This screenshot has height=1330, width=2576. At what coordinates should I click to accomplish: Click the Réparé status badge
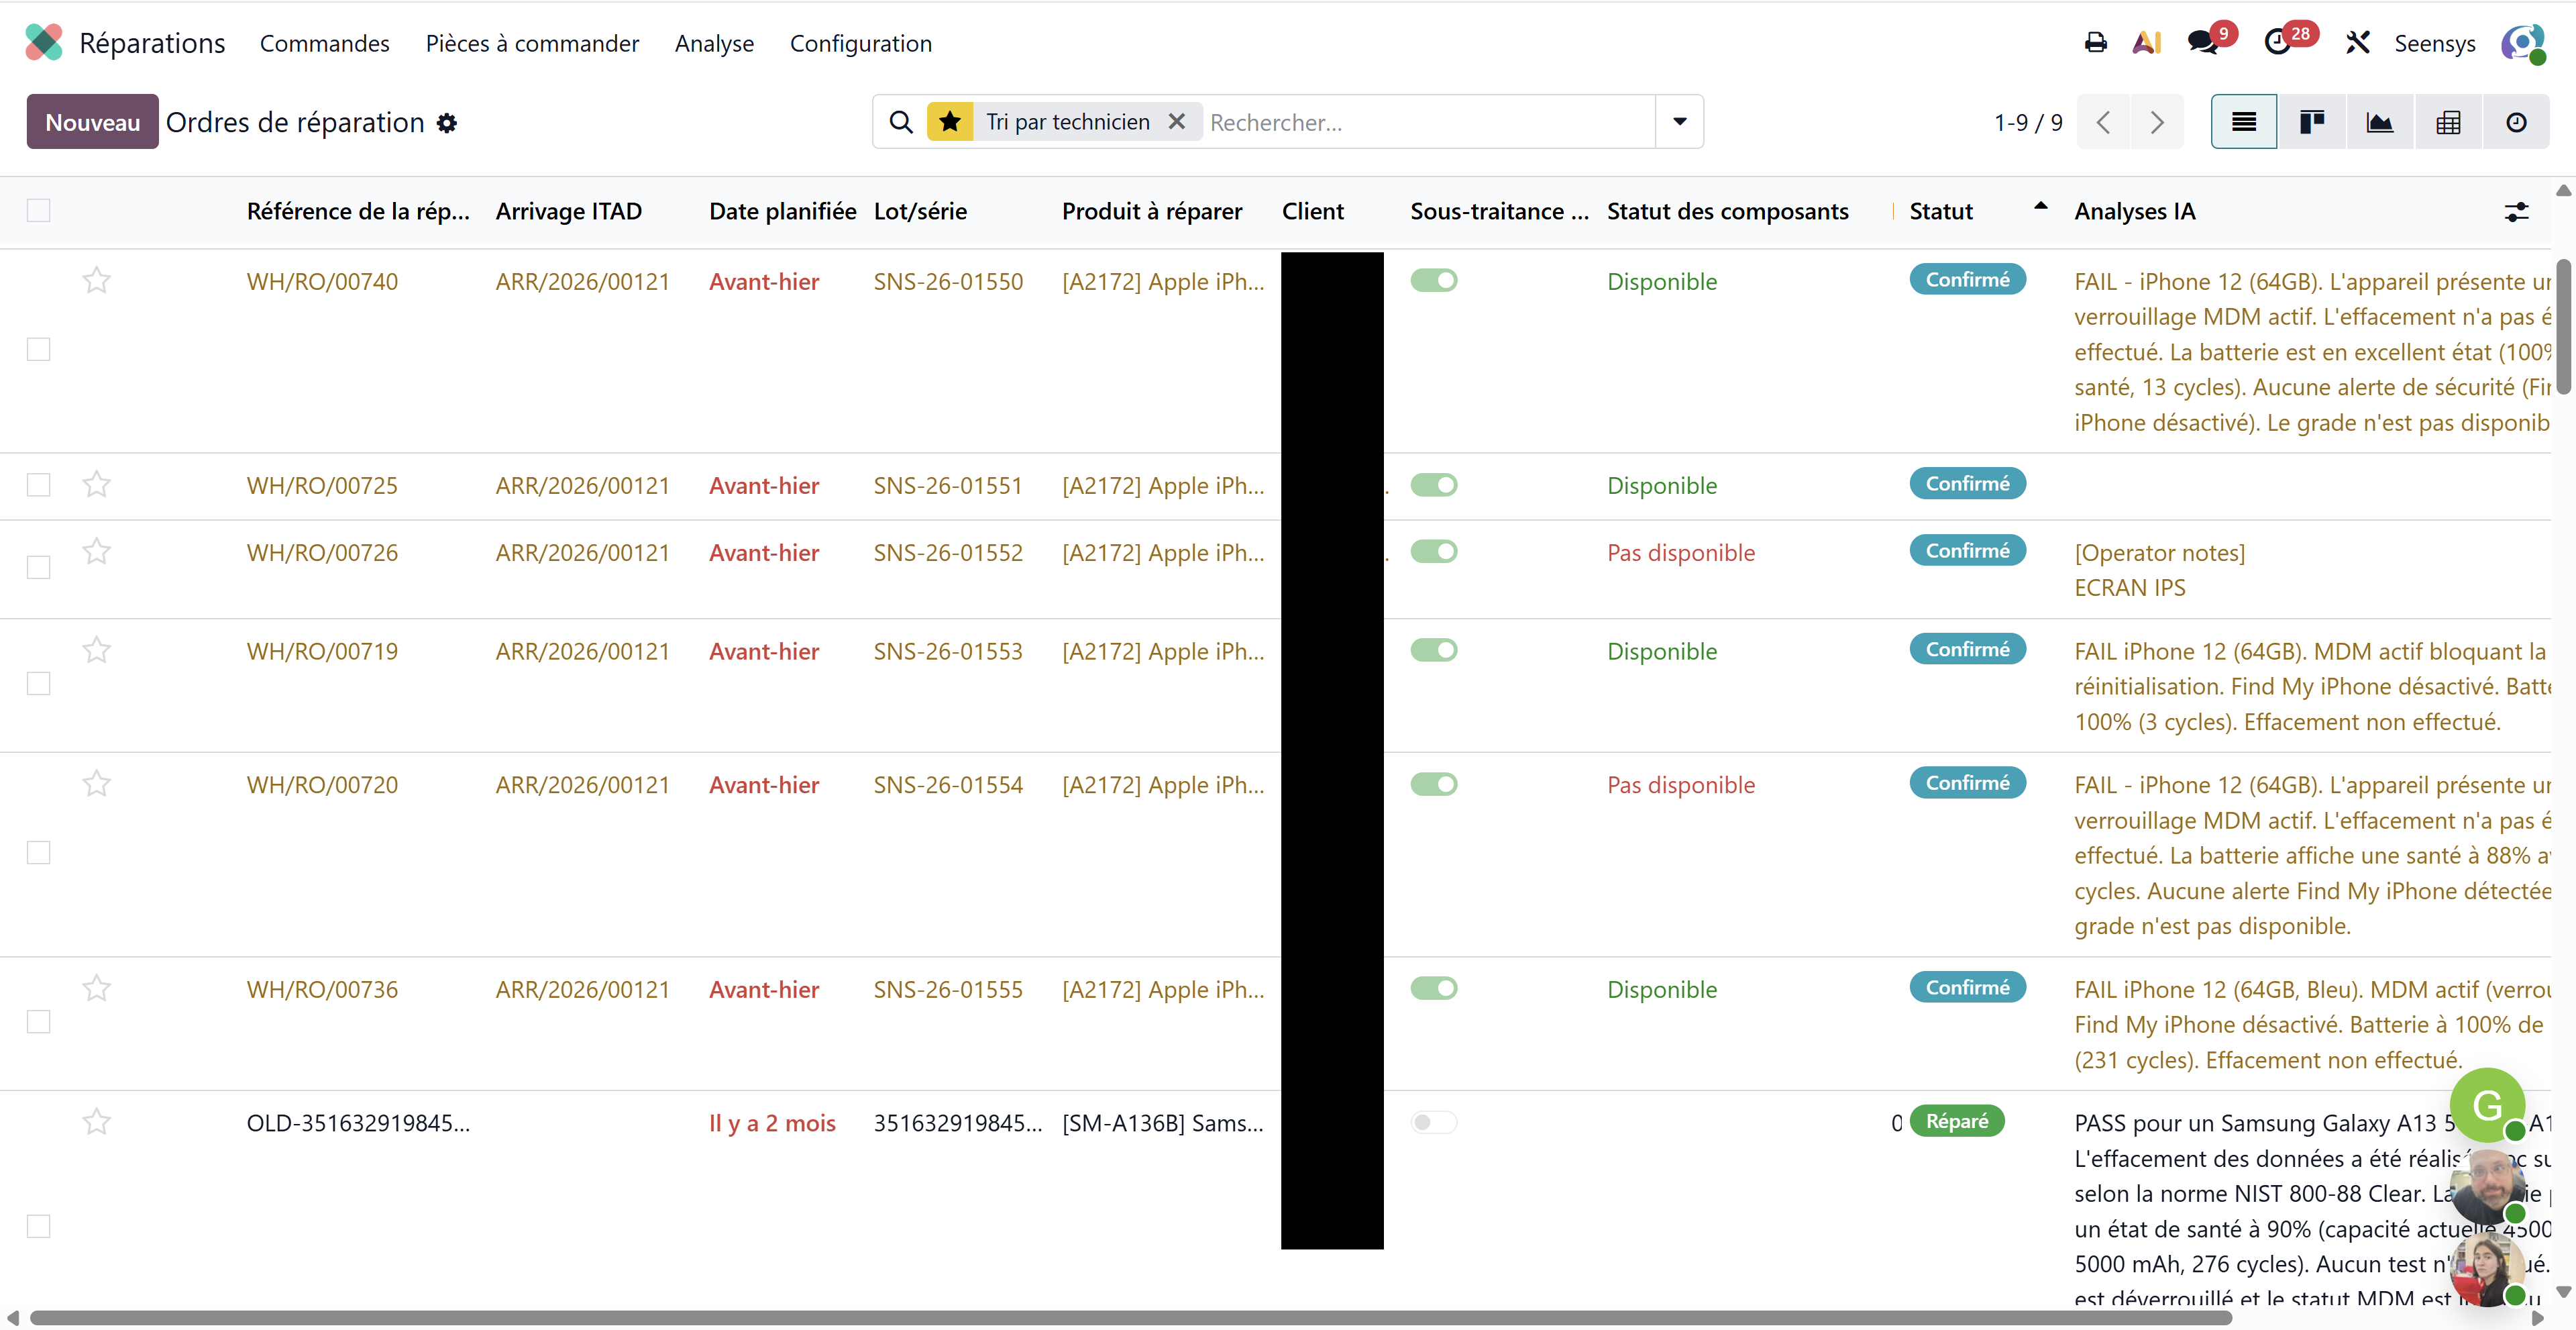1957,1121
